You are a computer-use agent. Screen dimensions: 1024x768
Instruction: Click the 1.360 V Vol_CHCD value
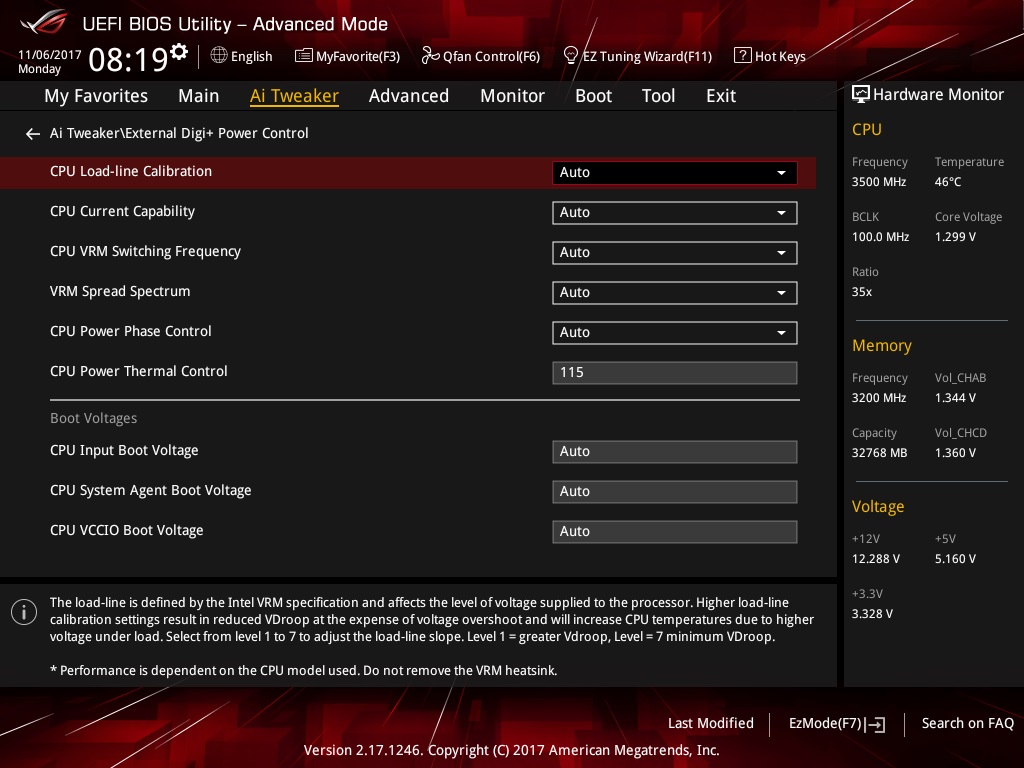(x=955, y=453)
